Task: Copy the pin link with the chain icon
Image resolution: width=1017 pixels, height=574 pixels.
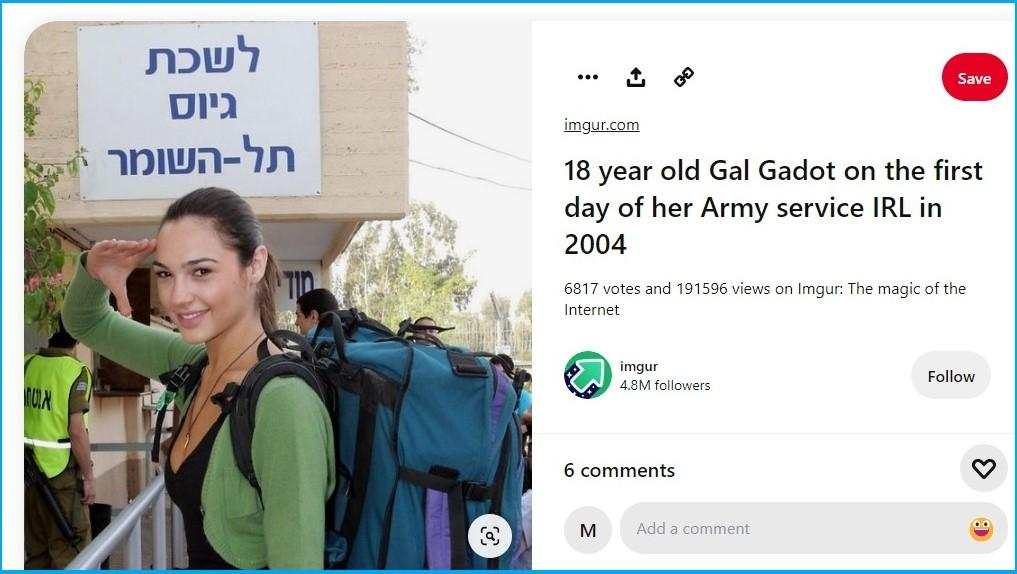Action: pyautogui.click(x=684, y=77)
